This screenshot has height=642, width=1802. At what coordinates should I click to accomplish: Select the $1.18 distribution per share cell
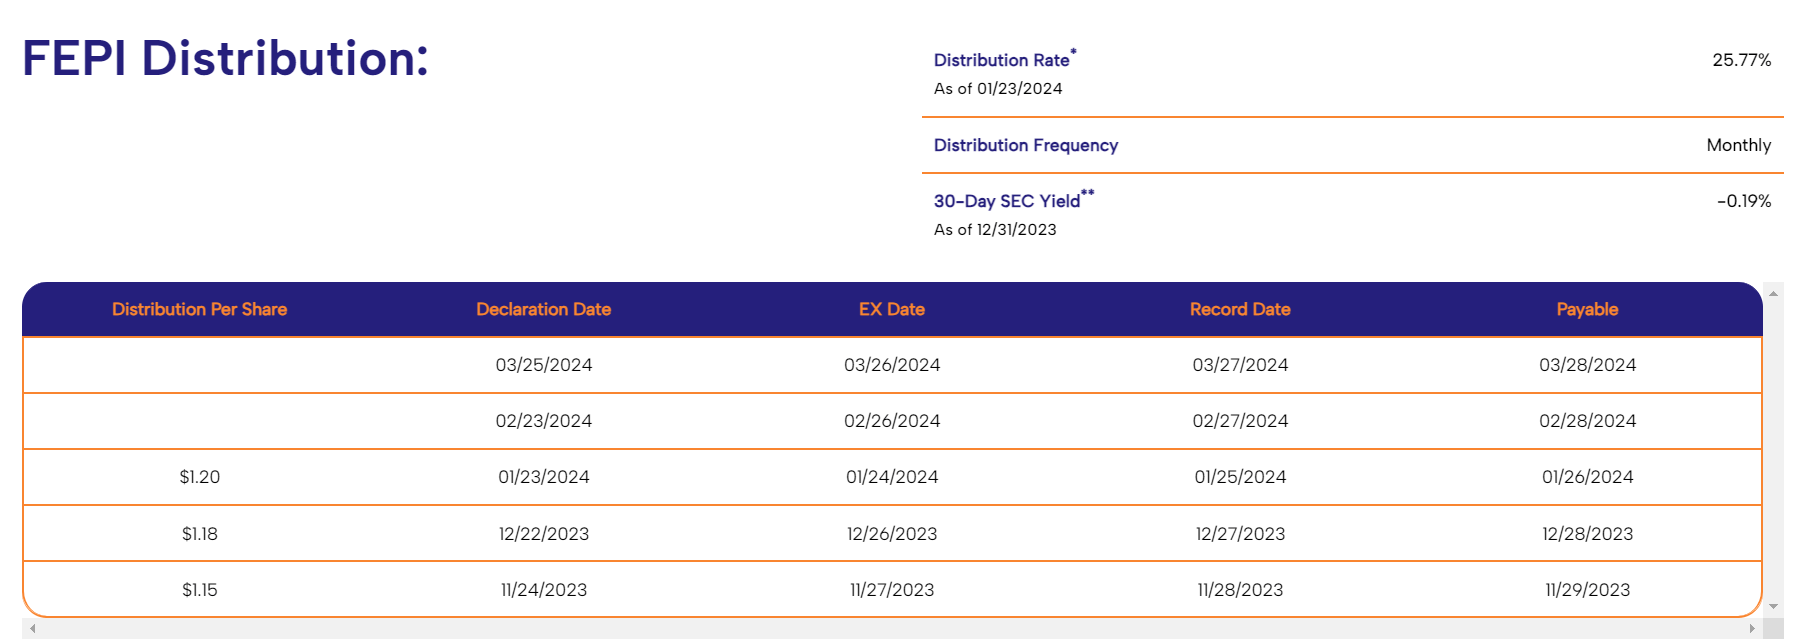tap(199, 534)
